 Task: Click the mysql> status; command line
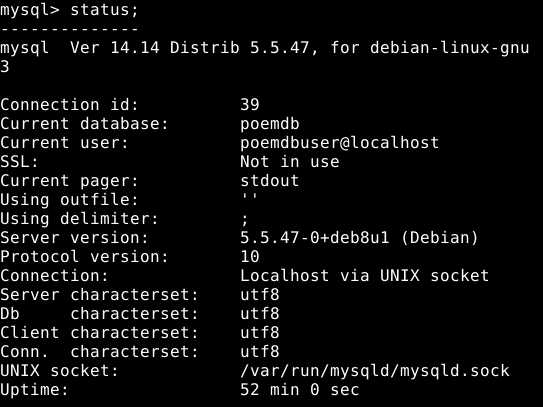[69, 10]
